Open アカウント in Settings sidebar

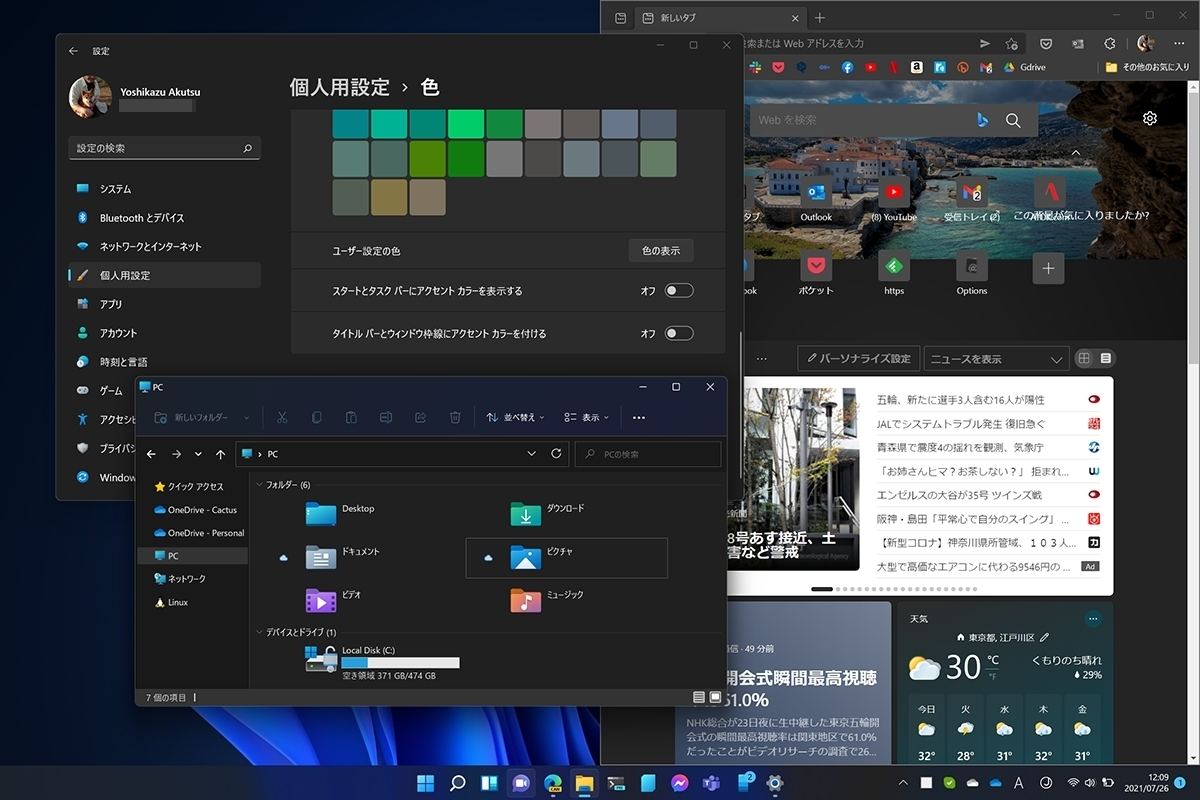click(165, 333)
